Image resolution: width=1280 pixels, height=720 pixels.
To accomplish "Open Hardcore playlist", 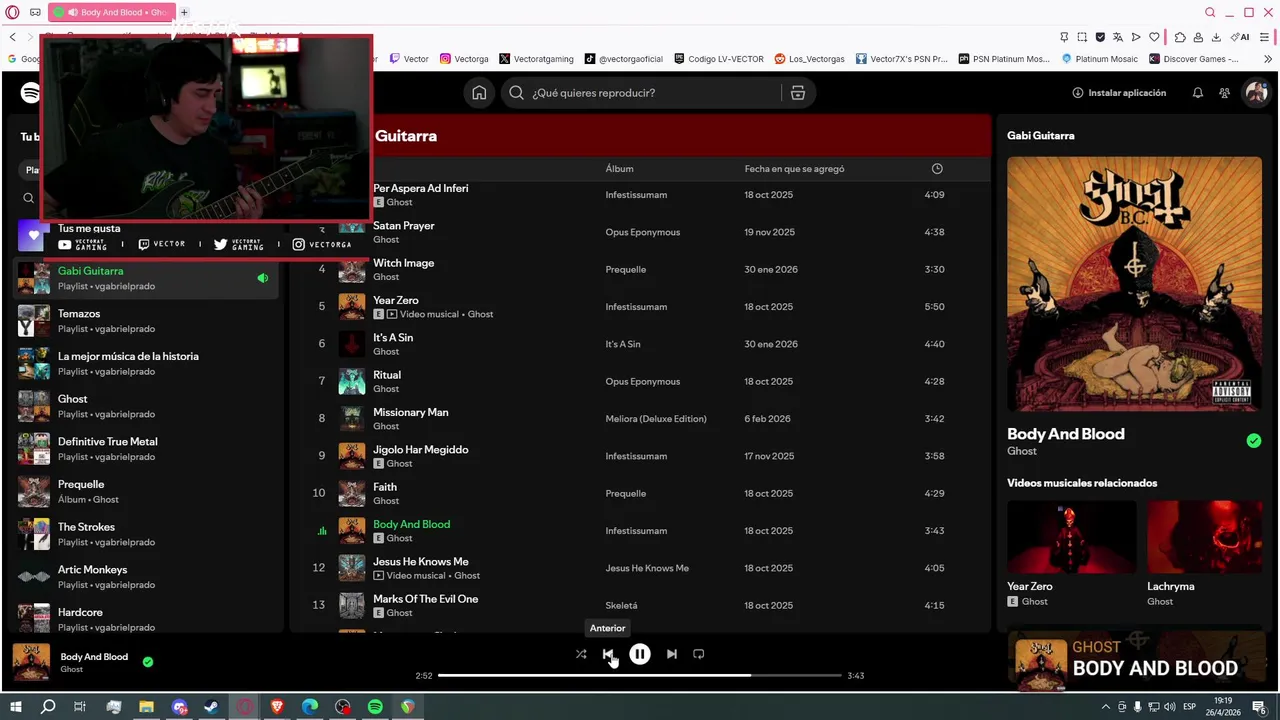I will [x=145, y=619].
